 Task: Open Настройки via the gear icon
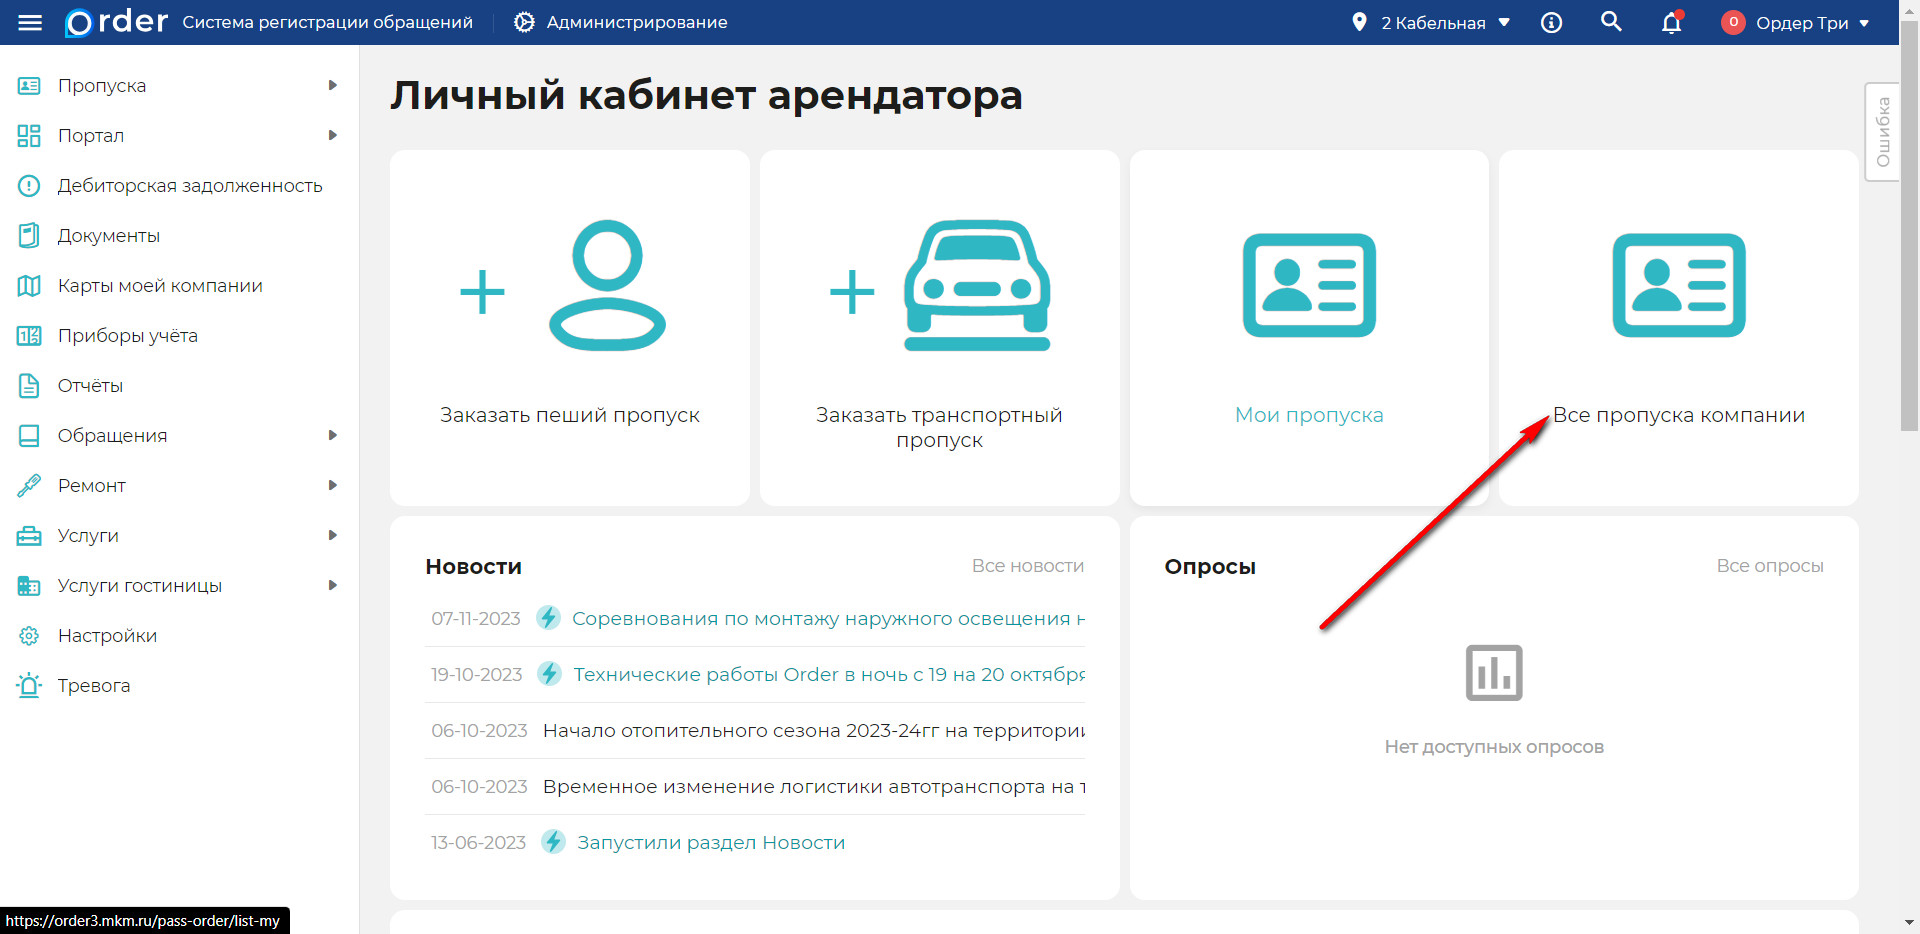point(28,635)
